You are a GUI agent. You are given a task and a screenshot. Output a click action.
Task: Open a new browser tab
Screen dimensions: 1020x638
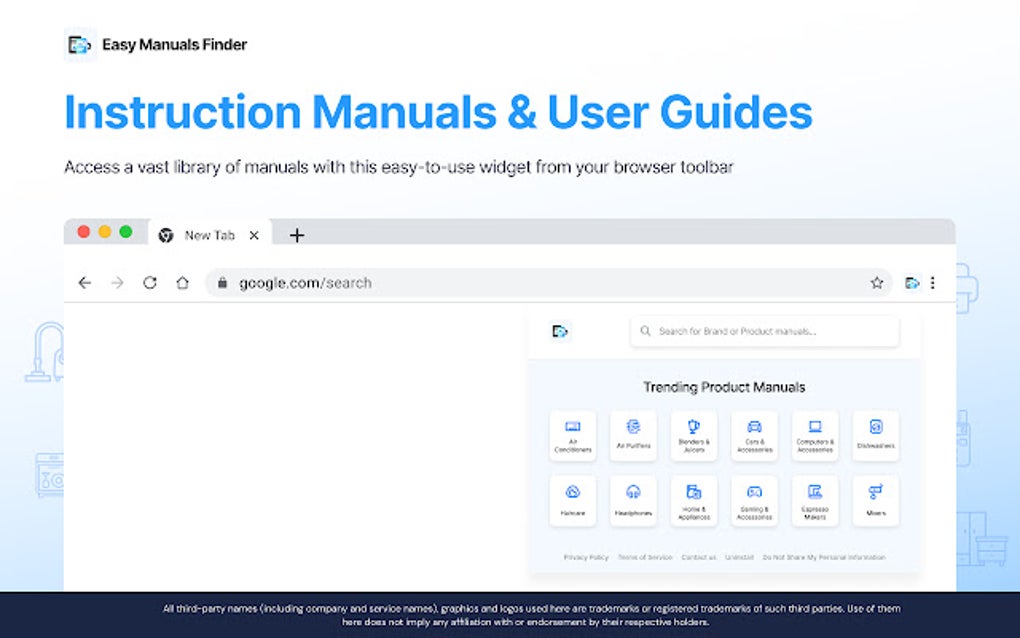point(296,234)
